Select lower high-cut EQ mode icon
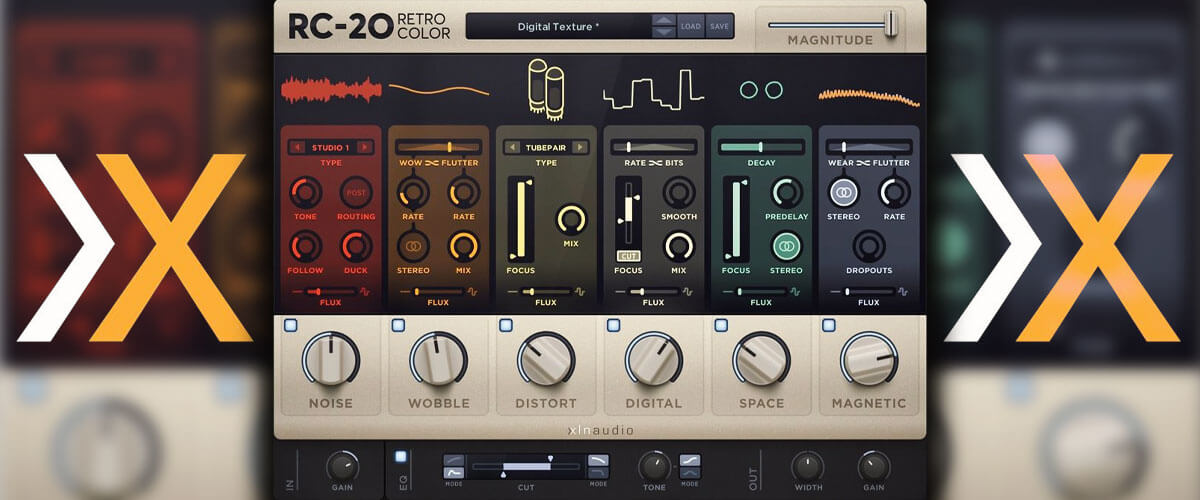 pos(598,474)
